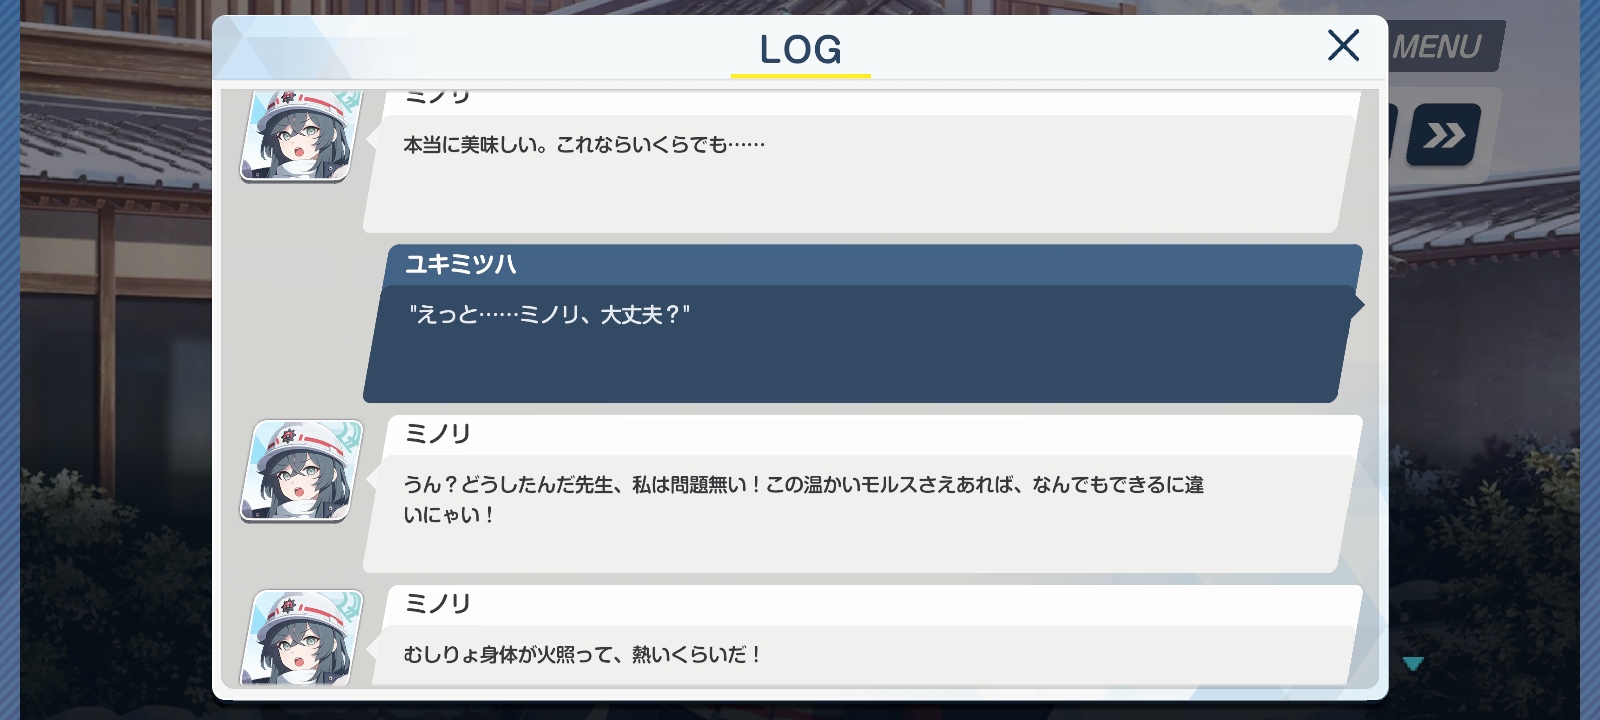This screenshot has height=720, width=1600.
Task: Click dialogue line えっと……ミノリ、大丈夫？
Action: pos(549,315)
